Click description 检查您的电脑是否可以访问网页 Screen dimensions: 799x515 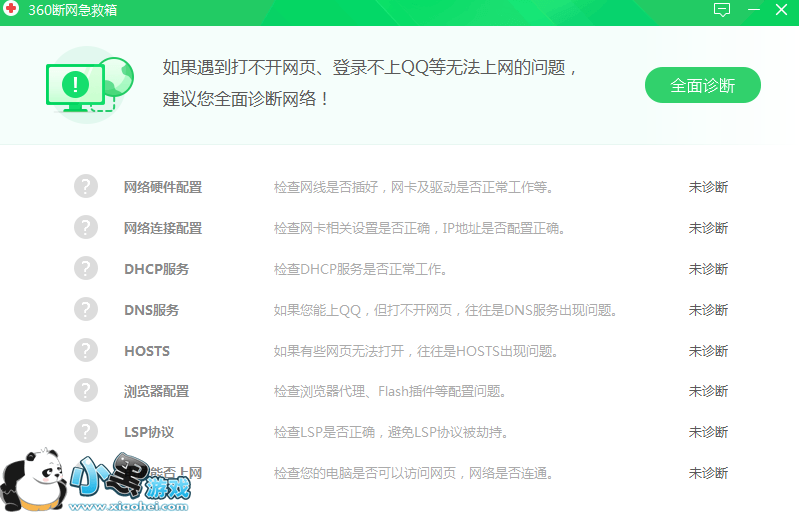coord(413,473)
